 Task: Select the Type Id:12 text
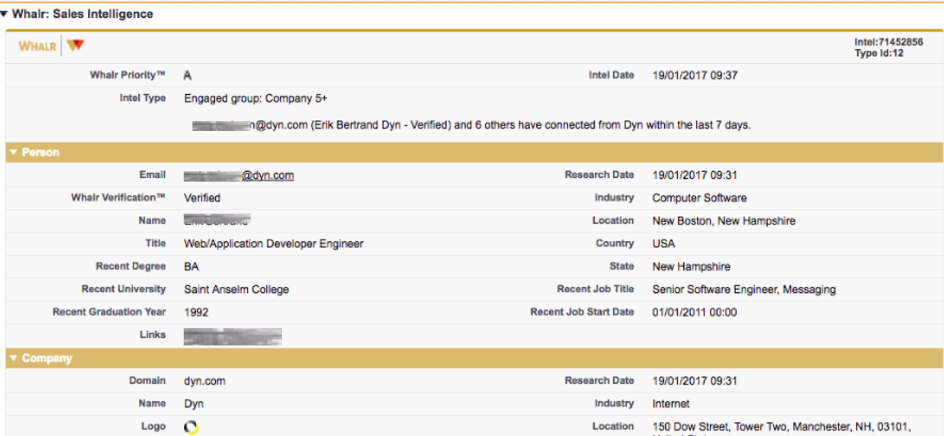pos(879,53)
